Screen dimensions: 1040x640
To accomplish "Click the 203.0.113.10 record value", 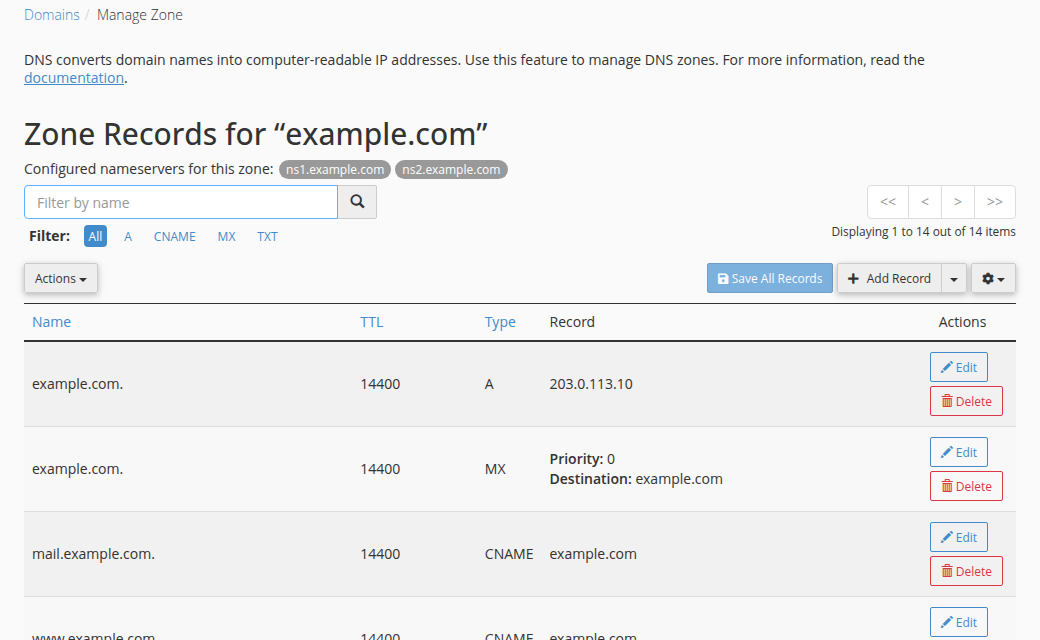I will coord(591,384).
